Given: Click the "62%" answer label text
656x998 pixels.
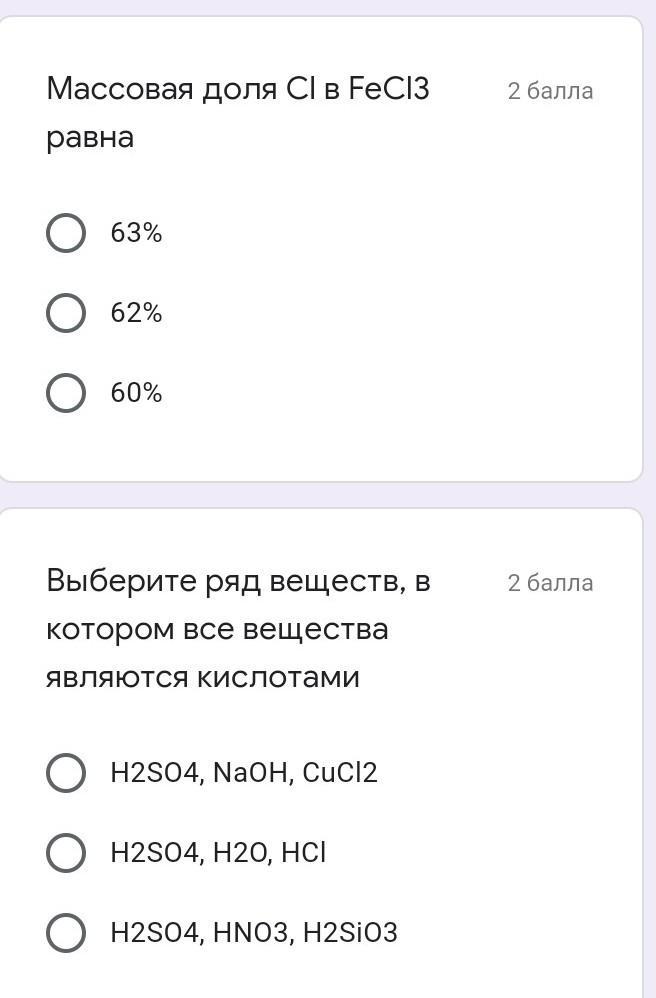Looking at the screenshot, I should pyautogui.click(x=136, y=313).
